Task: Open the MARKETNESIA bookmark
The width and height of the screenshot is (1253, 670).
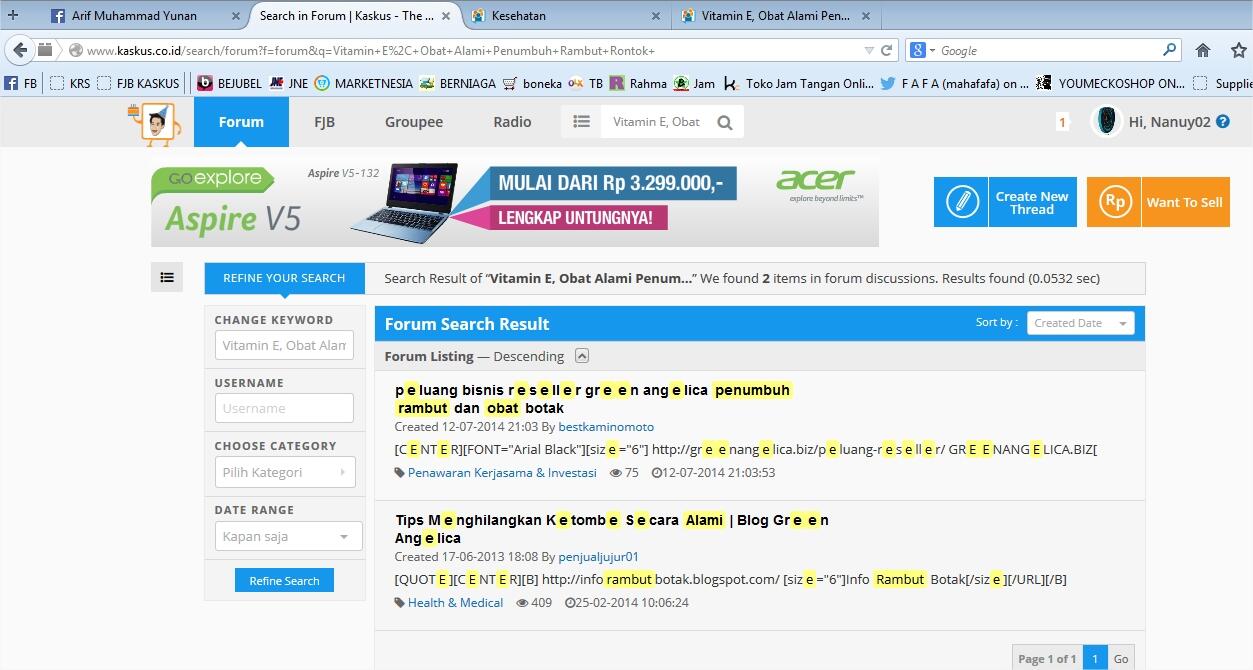Action: click(x=364, y=84)
